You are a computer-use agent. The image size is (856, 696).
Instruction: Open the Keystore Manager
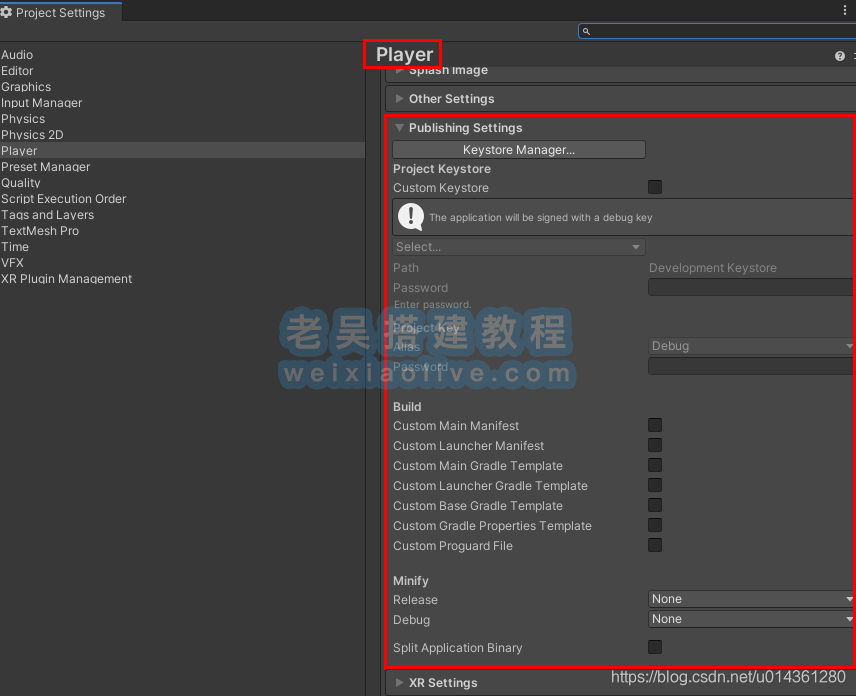[519, 149]
